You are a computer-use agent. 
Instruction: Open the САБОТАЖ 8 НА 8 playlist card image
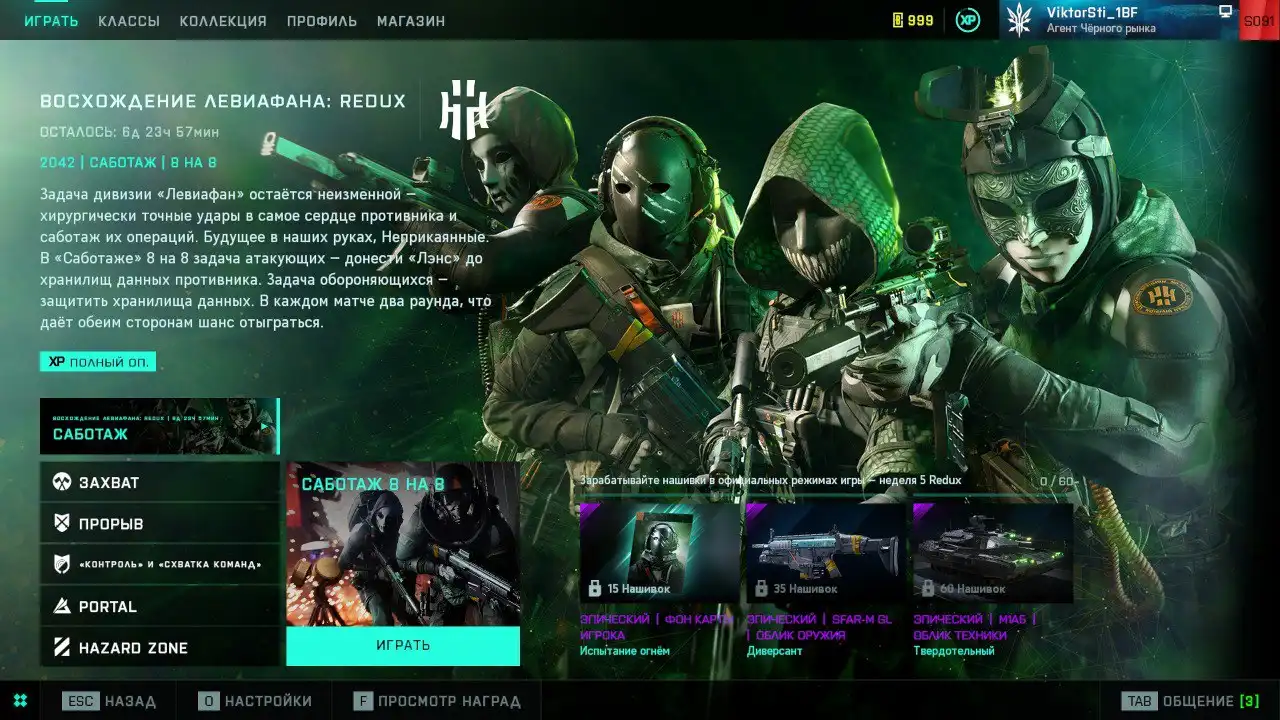(403, 544)
